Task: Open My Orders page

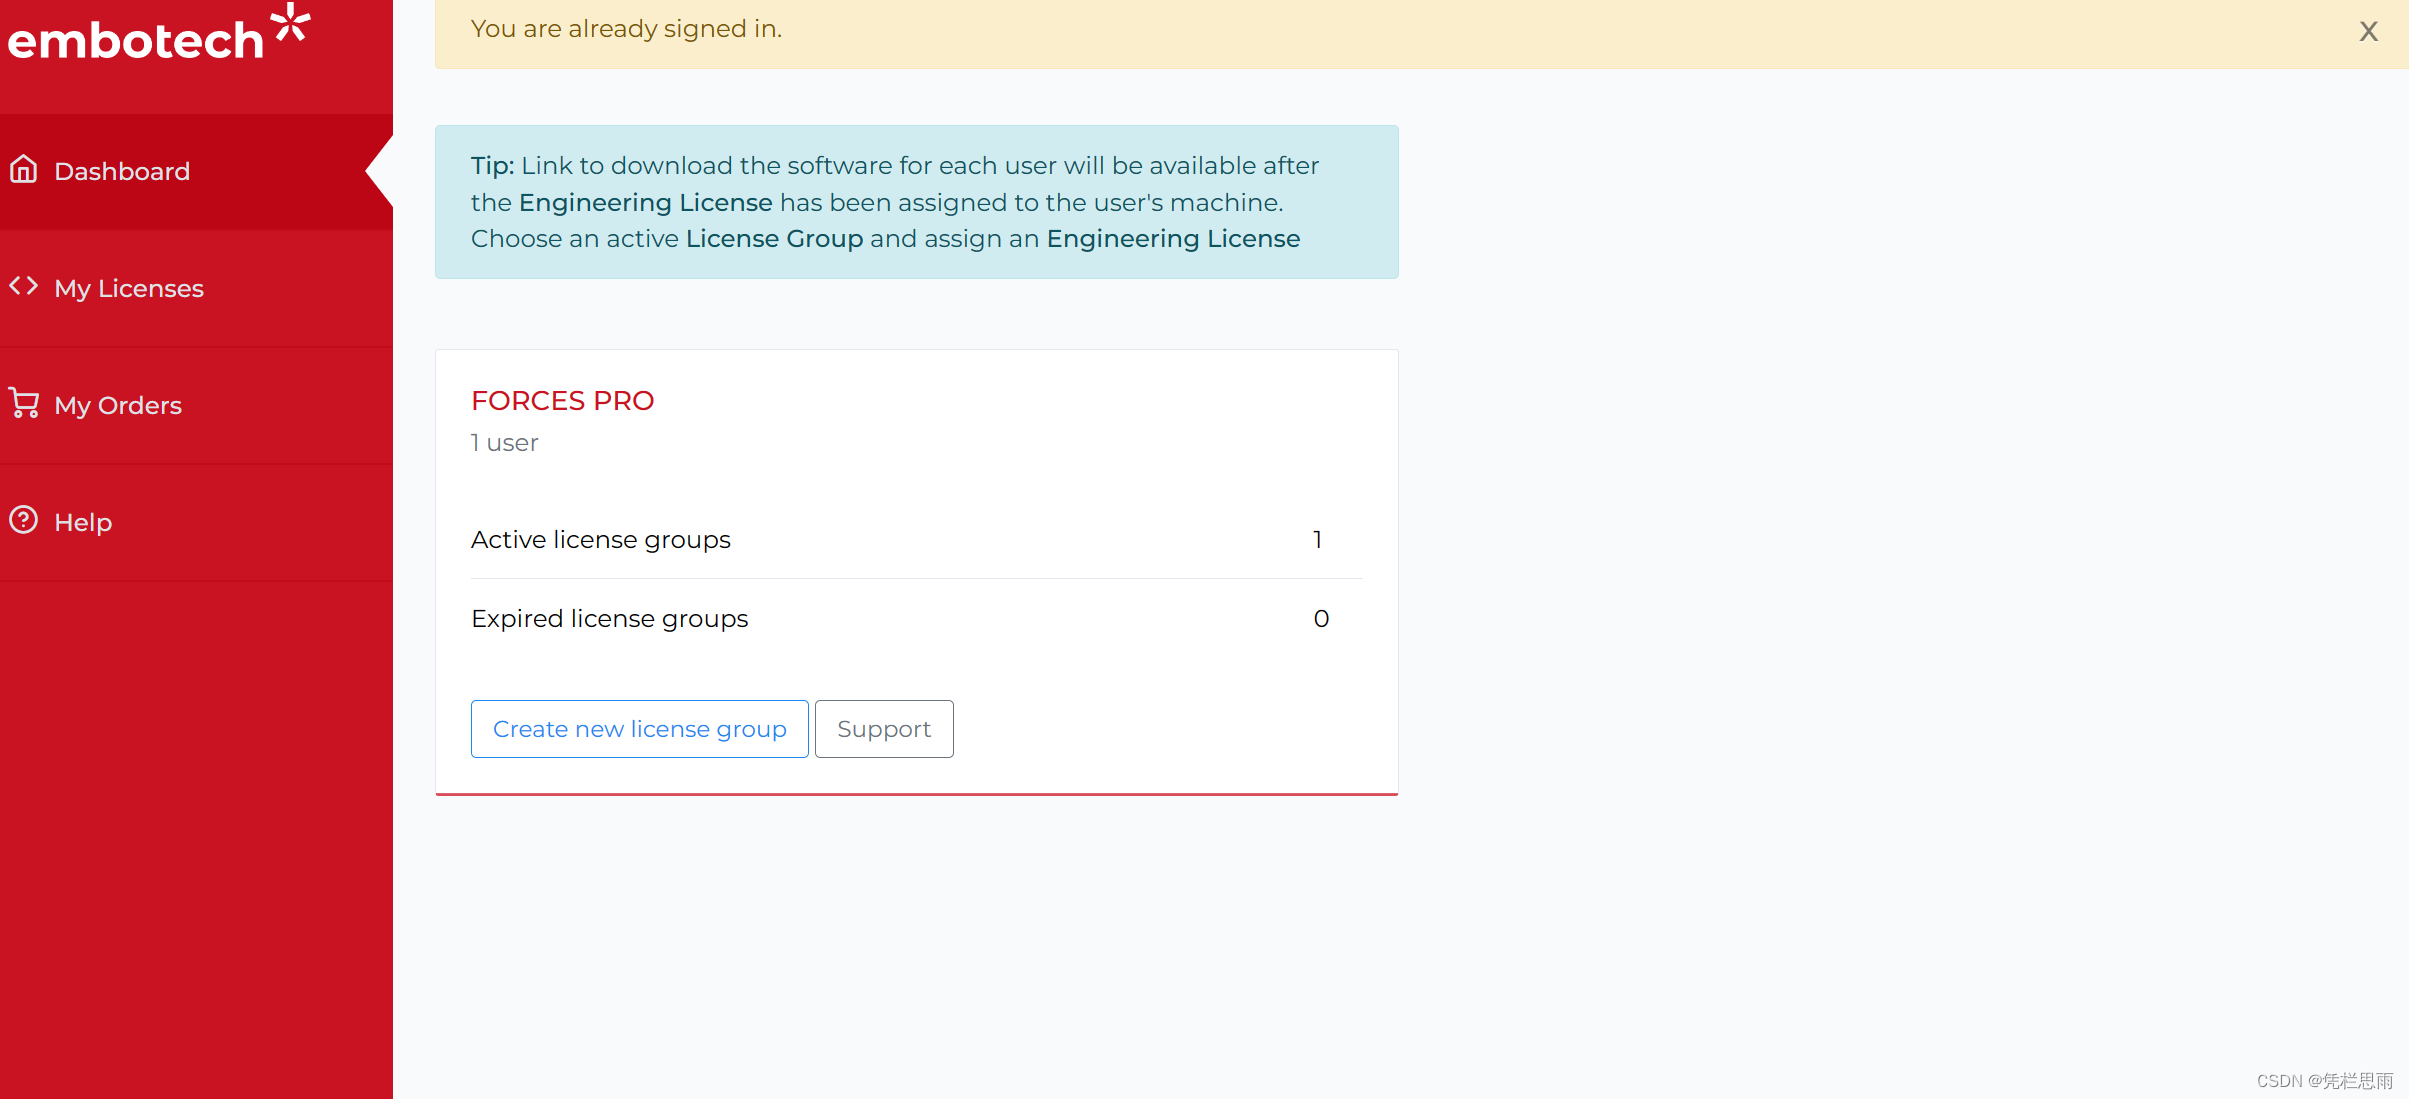Action: pyautogui.click(x=196, y=405)
